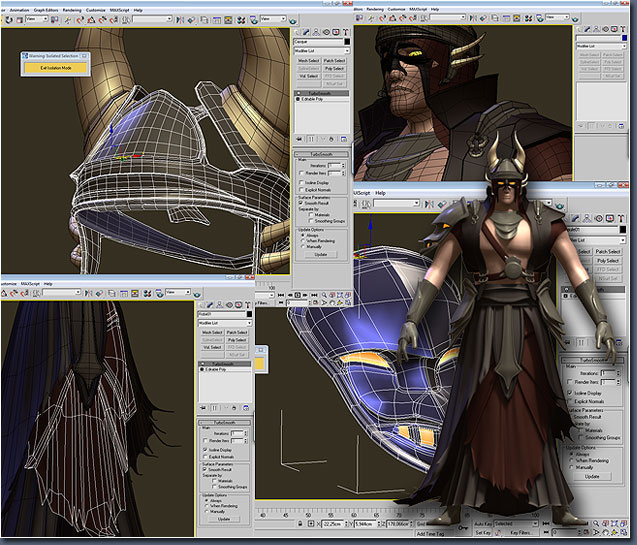This screenshot has width=637, height=545.
Task: Click the black color swatch beside Casque
Action: (346, 41)
